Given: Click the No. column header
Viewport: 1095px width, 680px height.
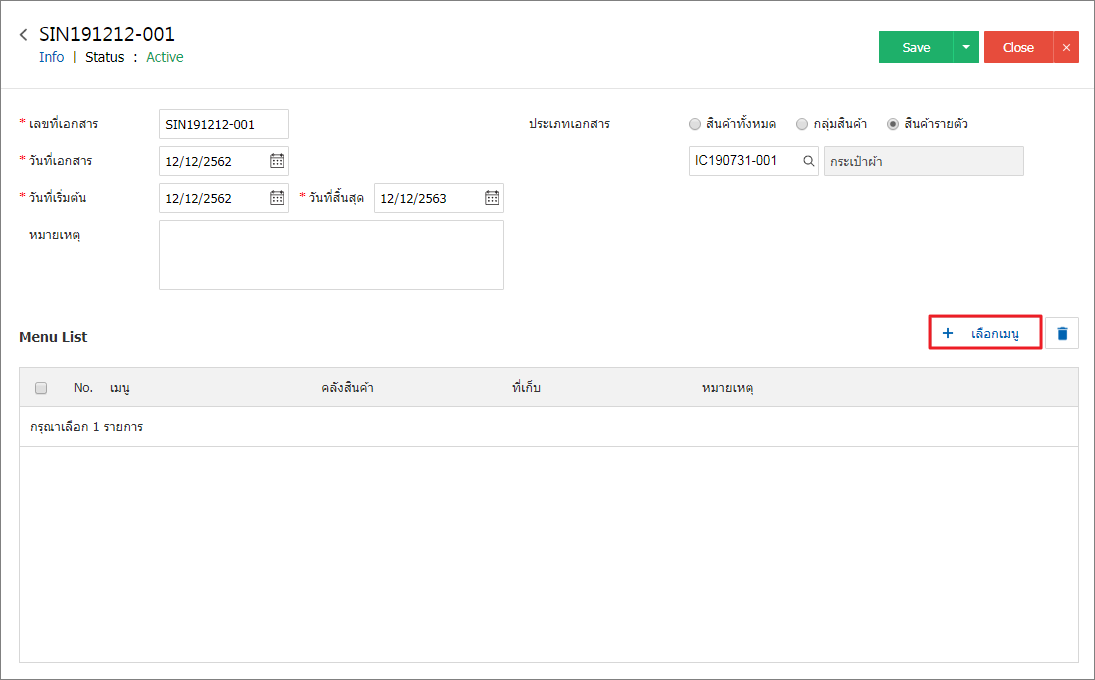Looking at the screenshot, I should pos(83,387).
